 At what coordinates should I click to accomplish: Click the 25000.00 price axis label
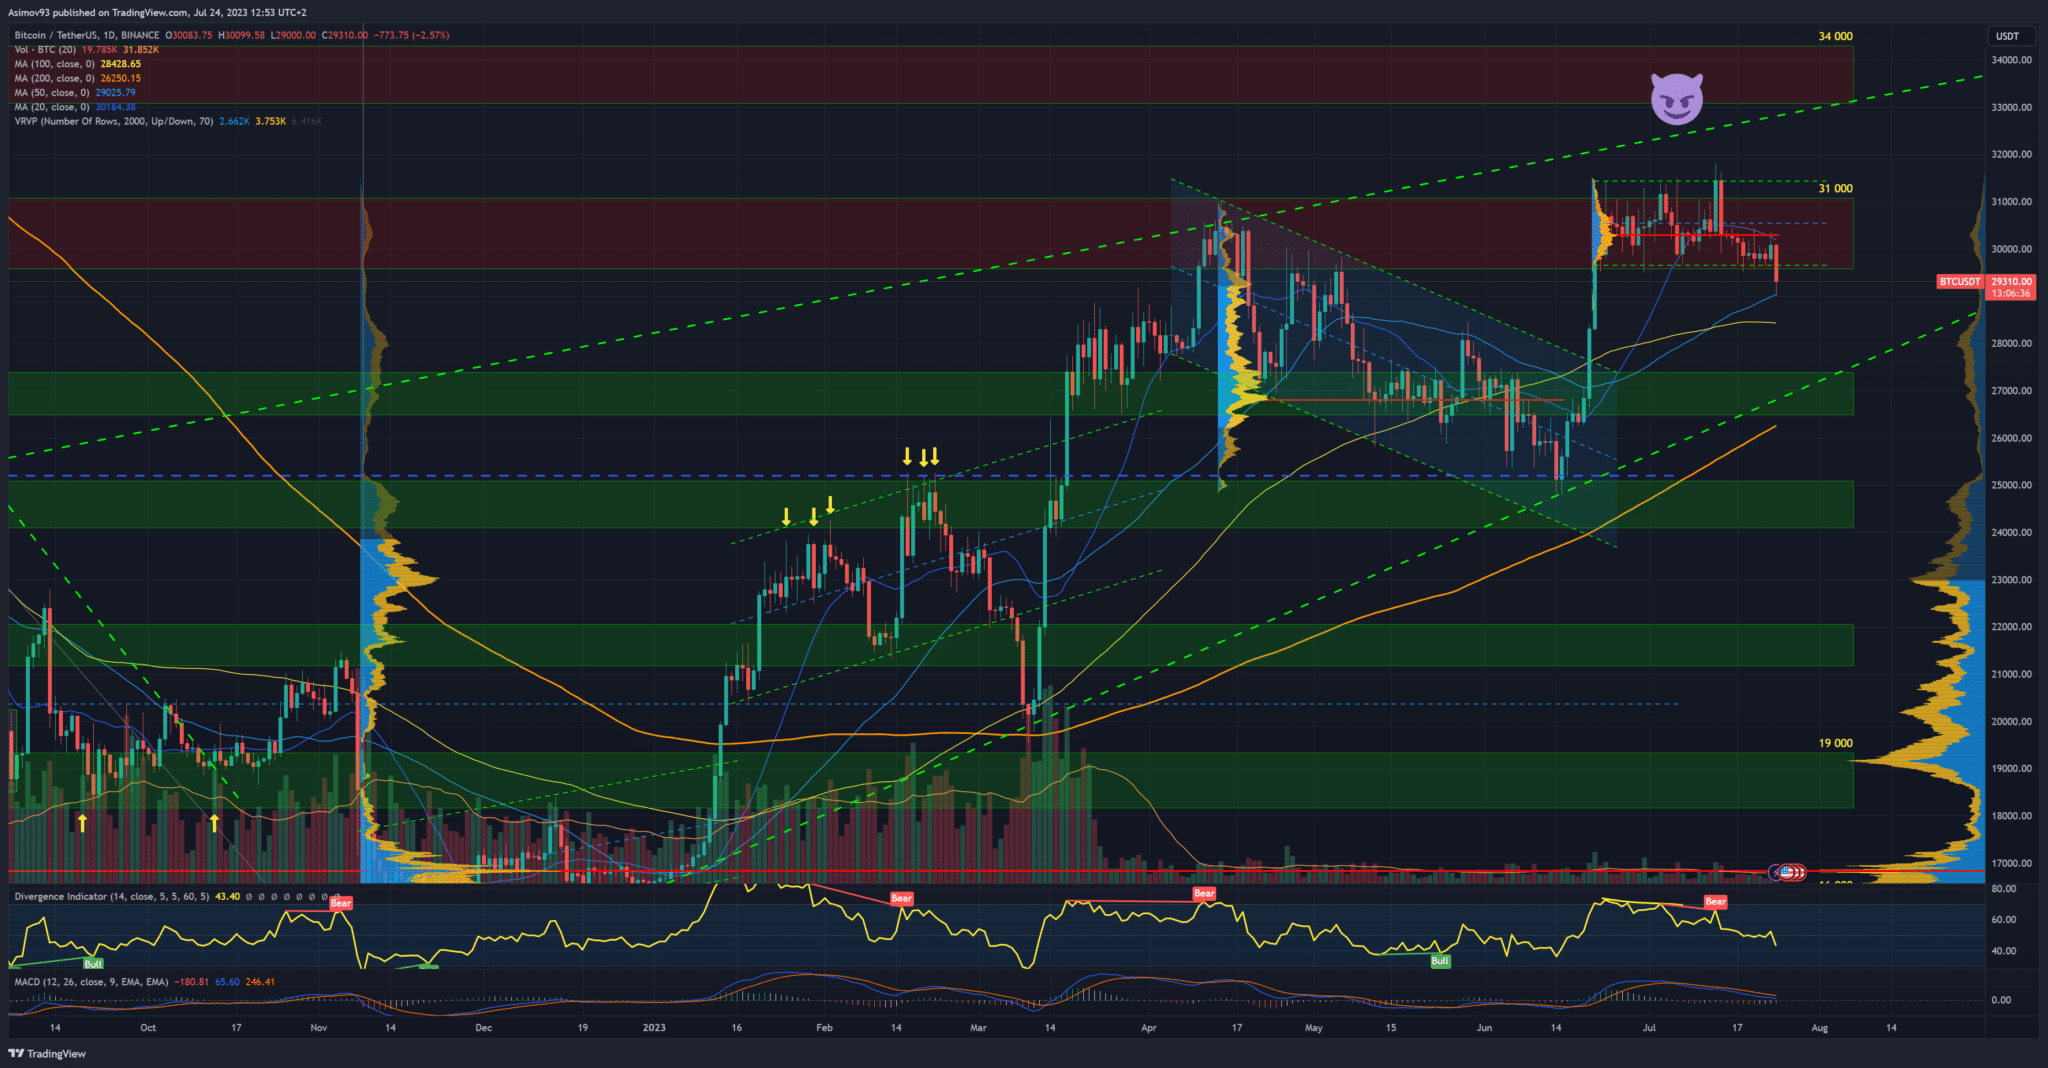coord(2011,485)
